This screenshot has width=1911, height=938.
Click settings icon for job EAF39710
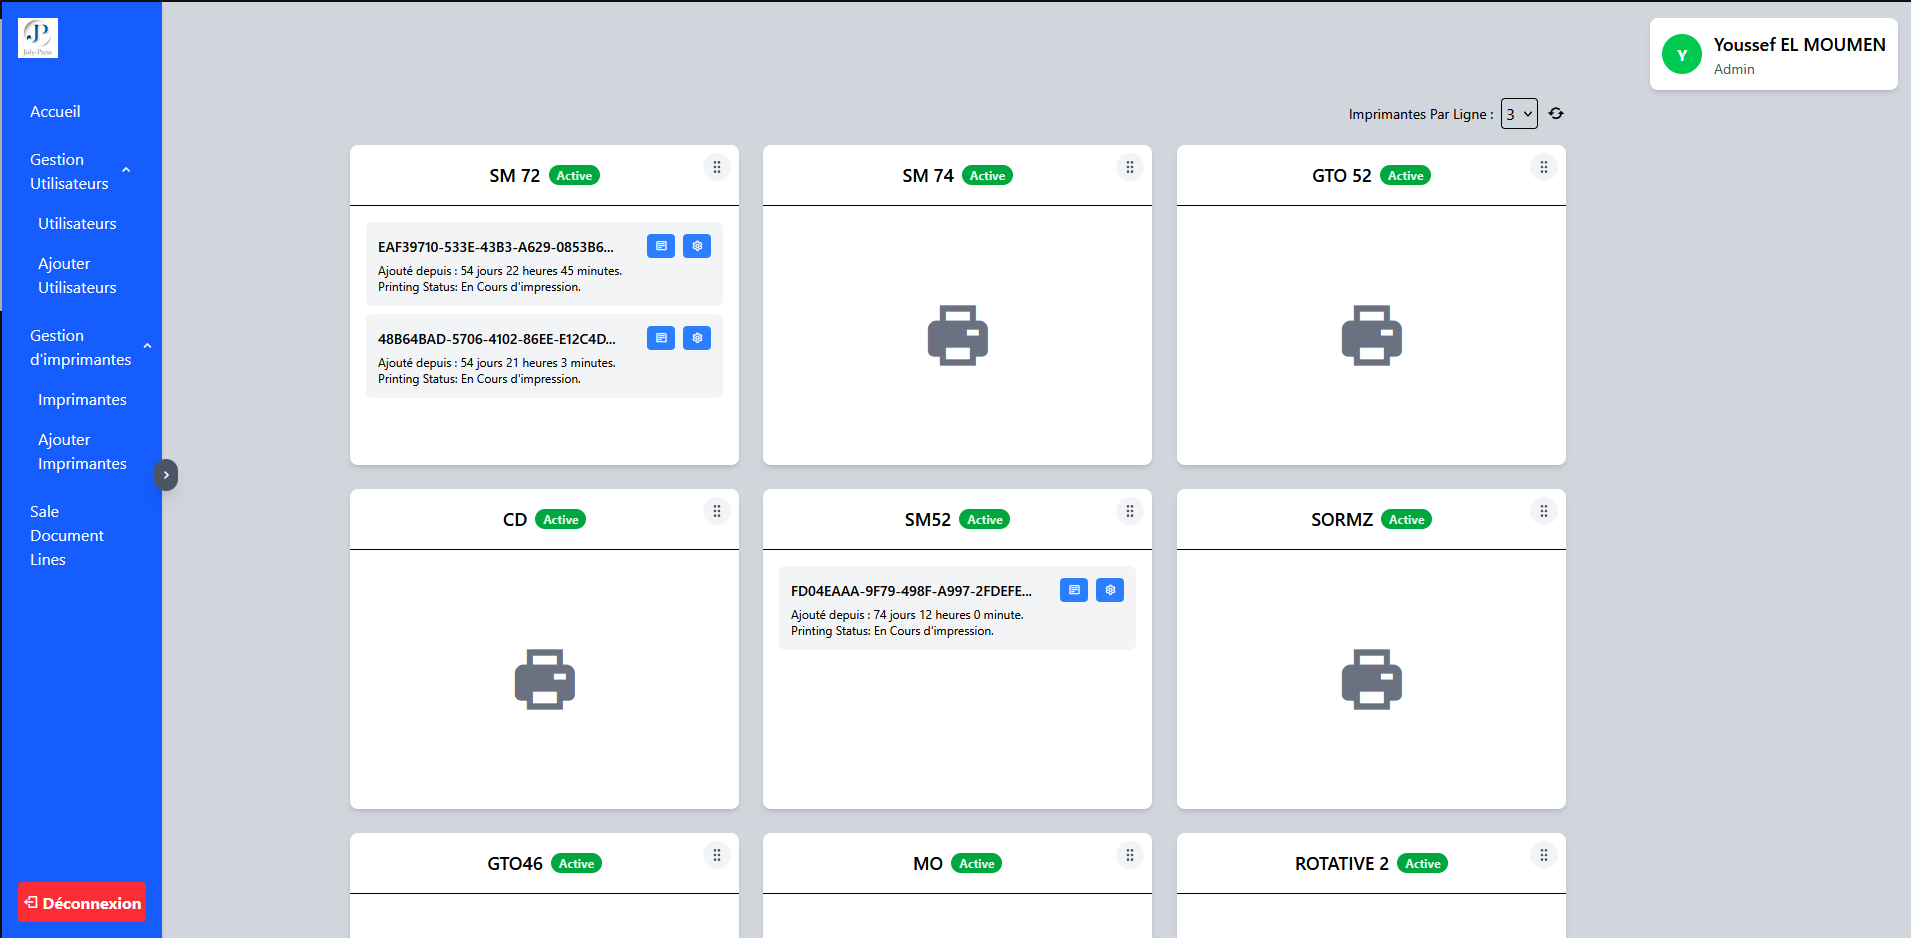pos(697,246)
